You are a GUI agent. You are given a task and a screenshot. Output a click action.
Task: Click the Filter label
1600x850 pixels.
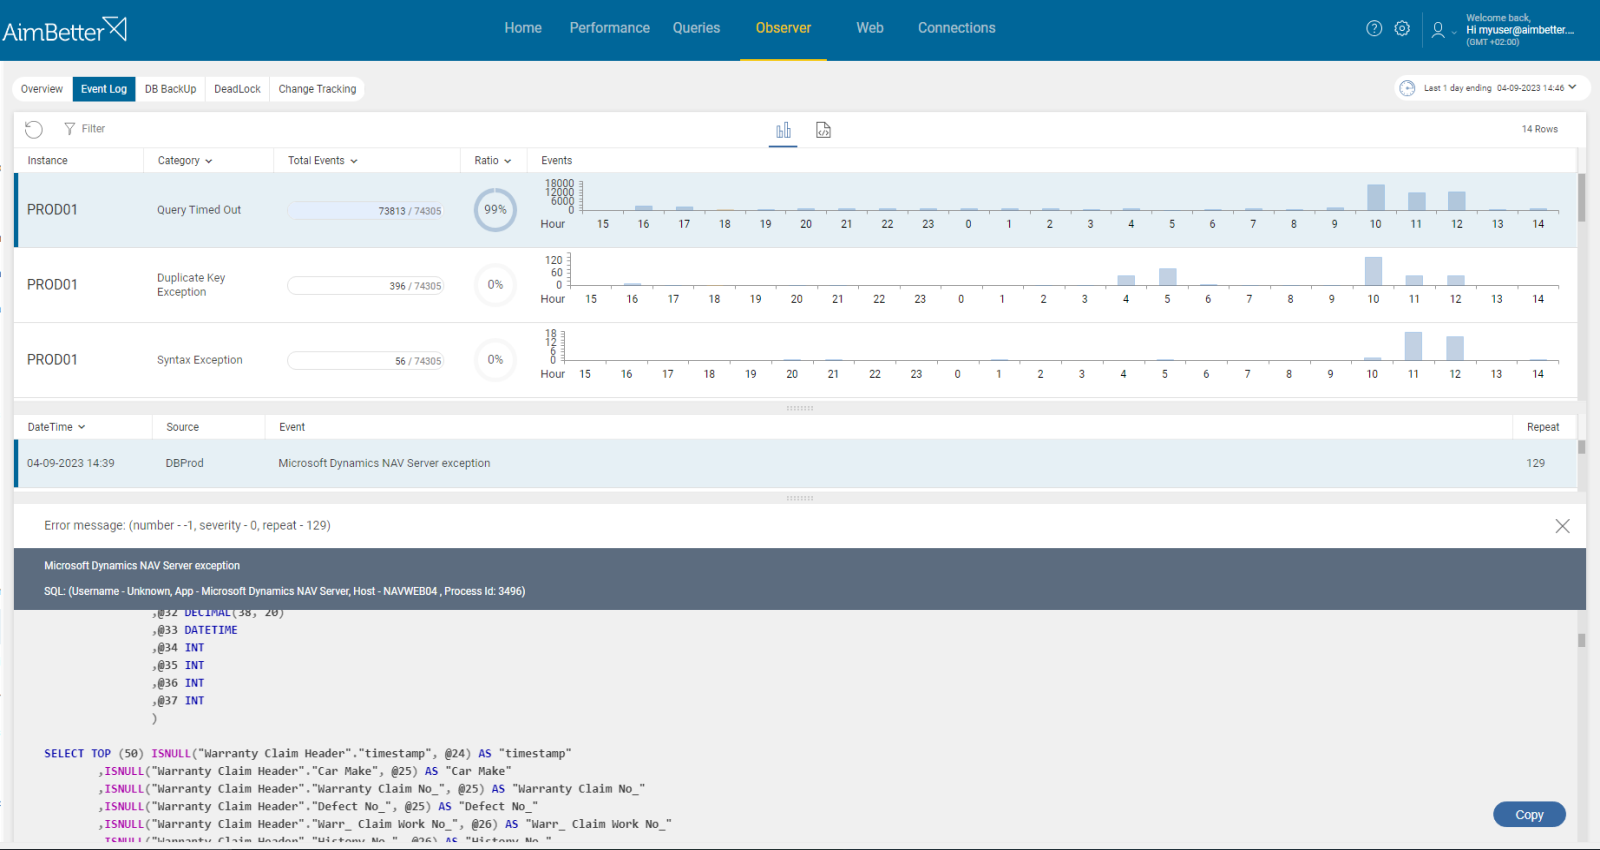[x=93, y=129]
